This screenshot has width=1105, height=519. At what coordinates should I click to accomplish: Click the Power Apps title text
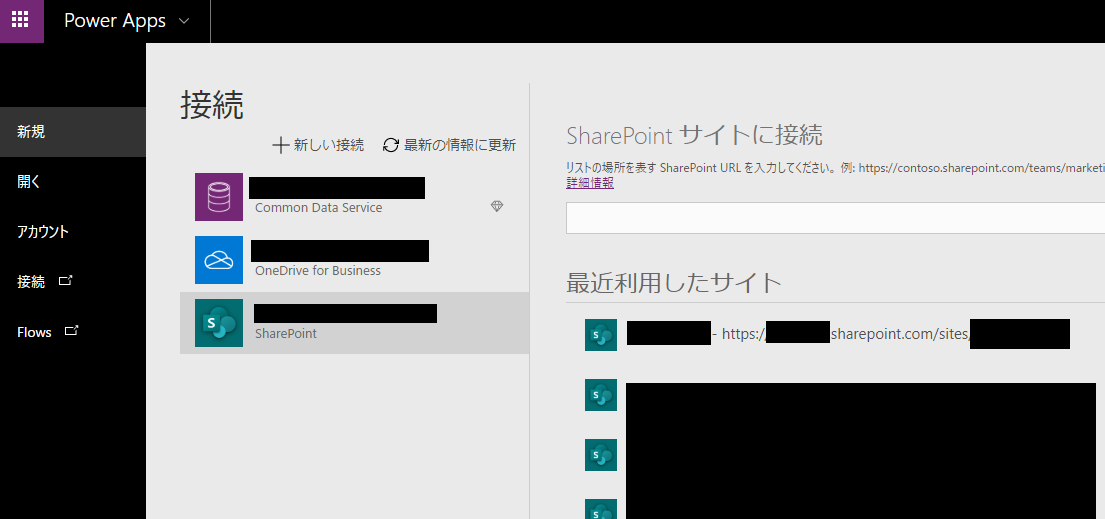coord(115,21)
